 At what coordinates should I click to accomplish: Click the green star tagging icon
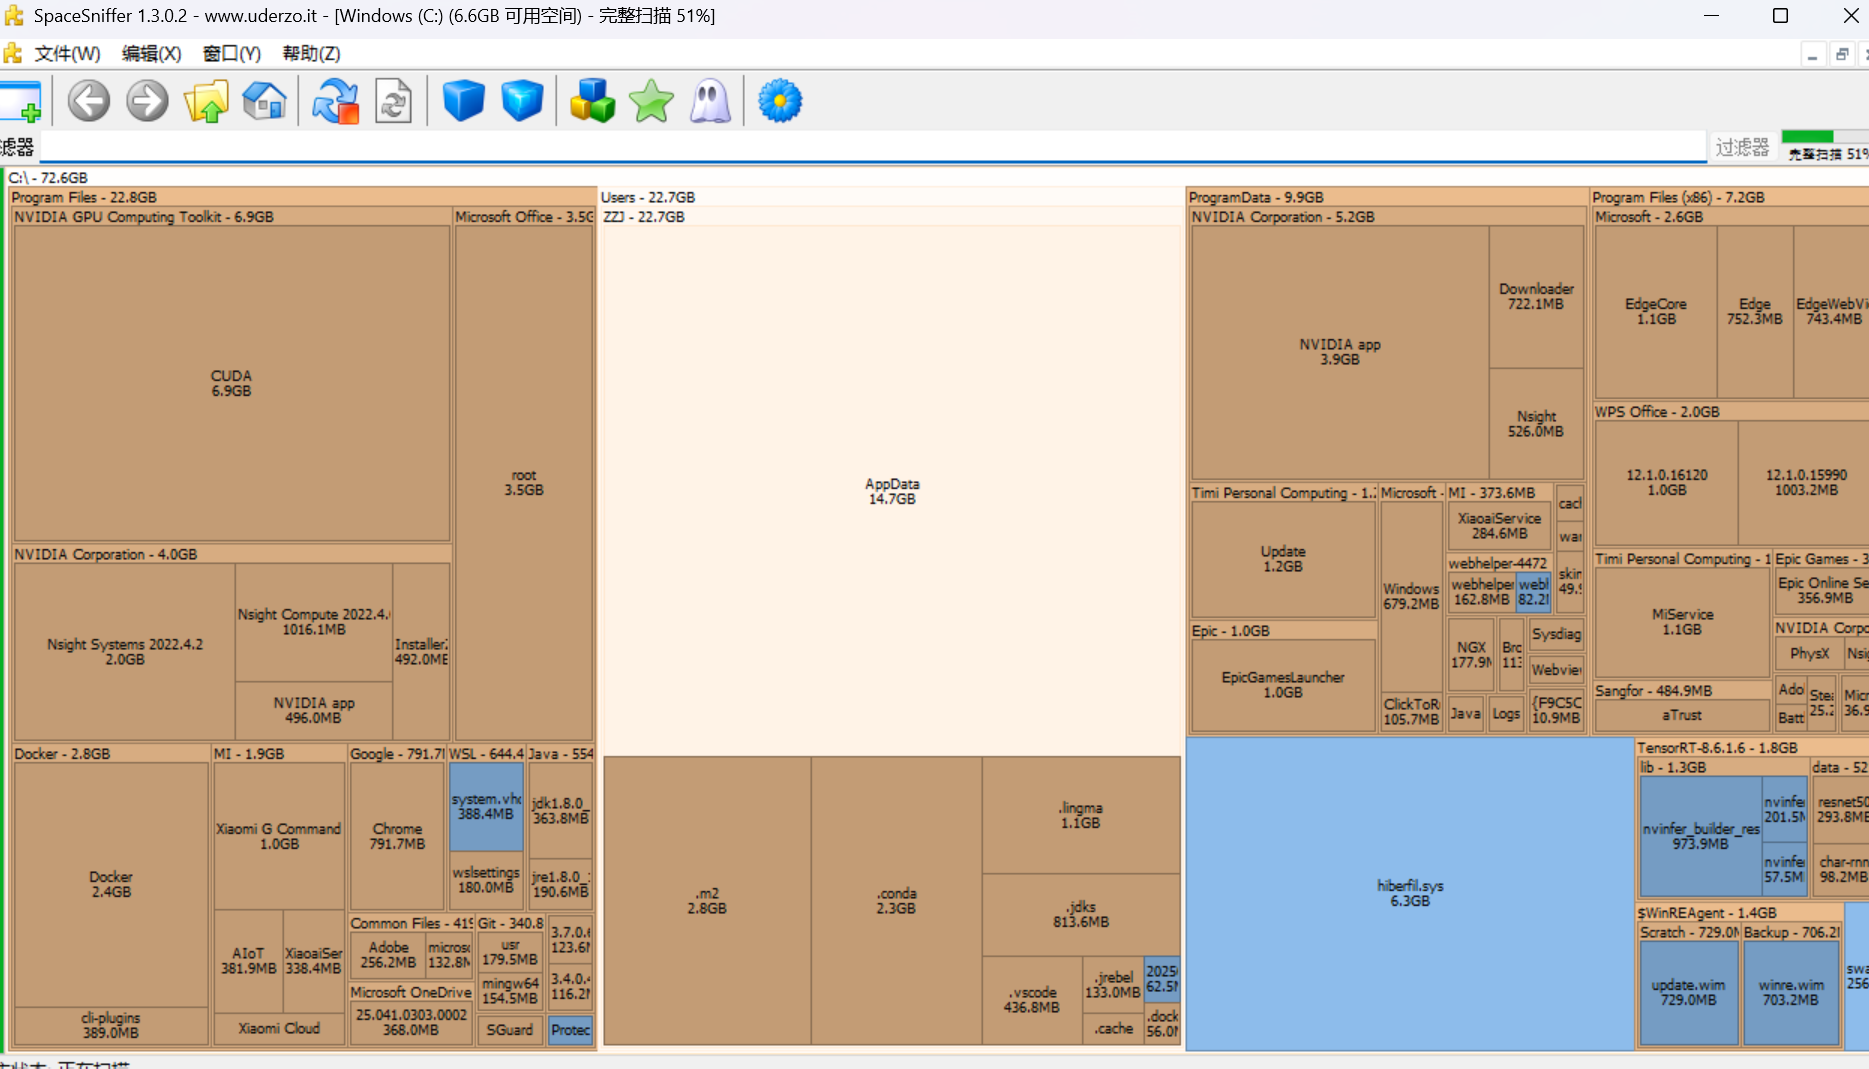651,101
